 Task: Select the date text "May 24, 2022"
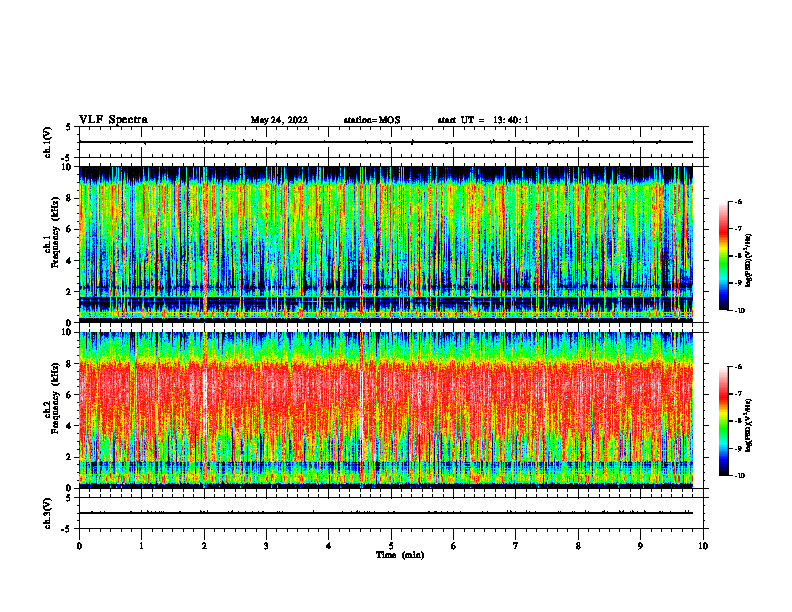point(279,120)
